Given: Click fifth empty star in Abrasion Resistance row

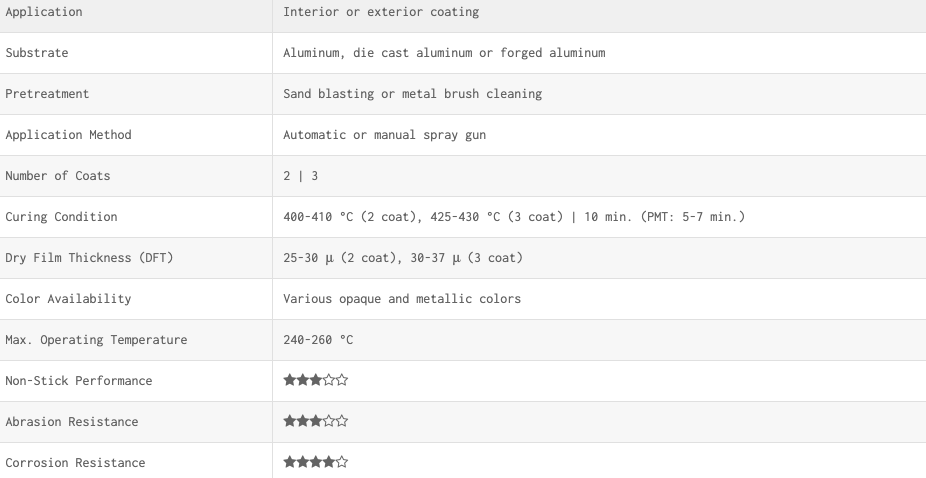Looking at the screenshot, I should 342,421.
